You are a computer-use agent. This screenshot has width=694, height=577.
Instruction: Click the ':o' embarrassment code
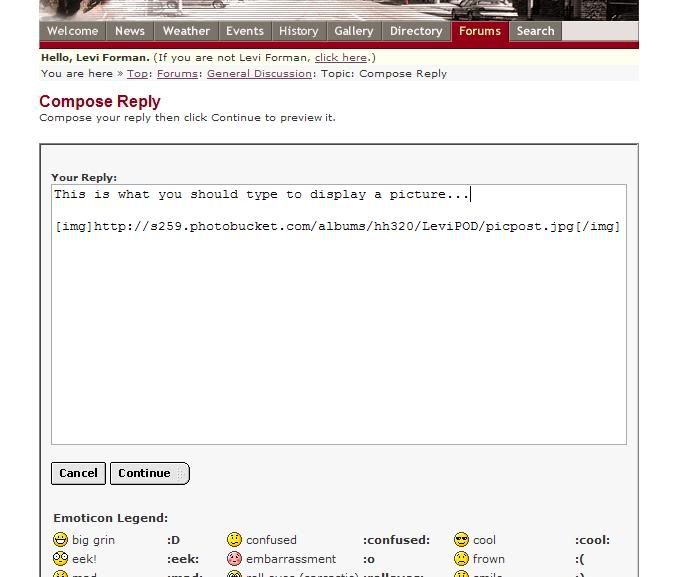(x=369, y=559)
